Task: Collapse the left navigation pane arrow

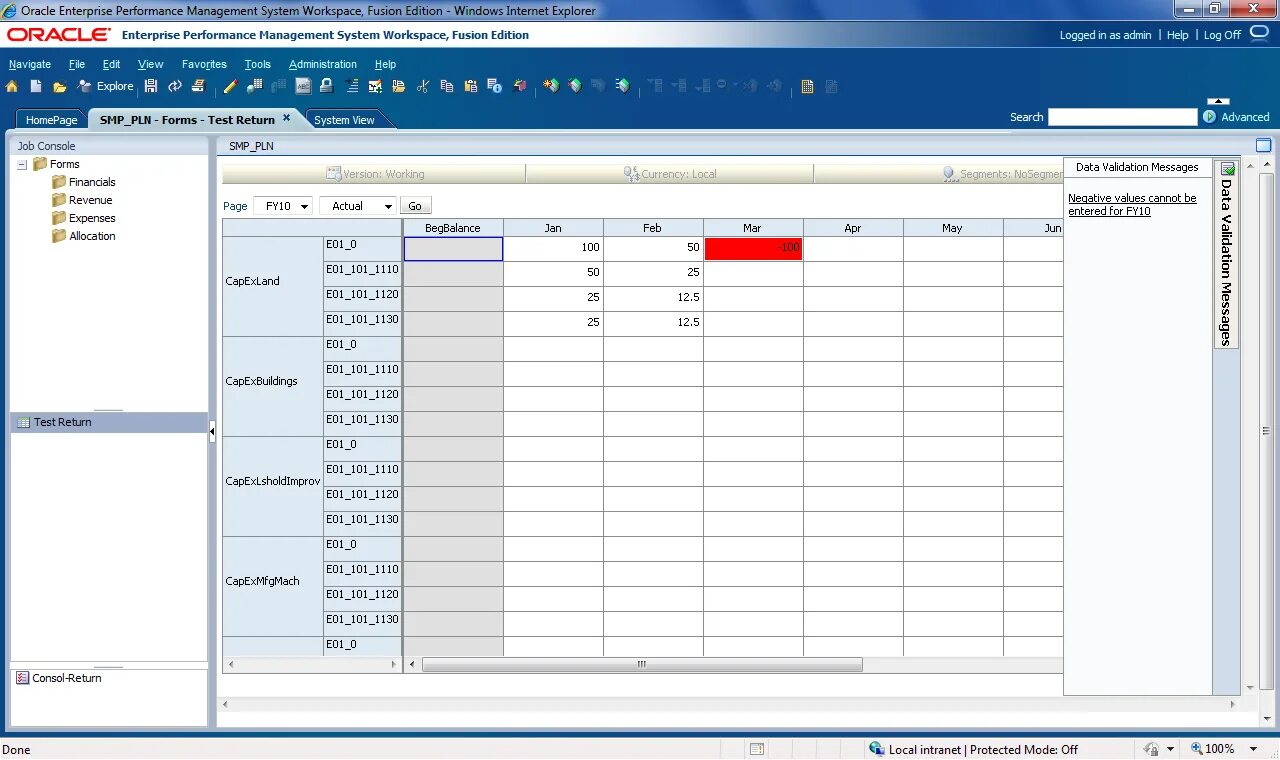Action: [x=212, y=432]
